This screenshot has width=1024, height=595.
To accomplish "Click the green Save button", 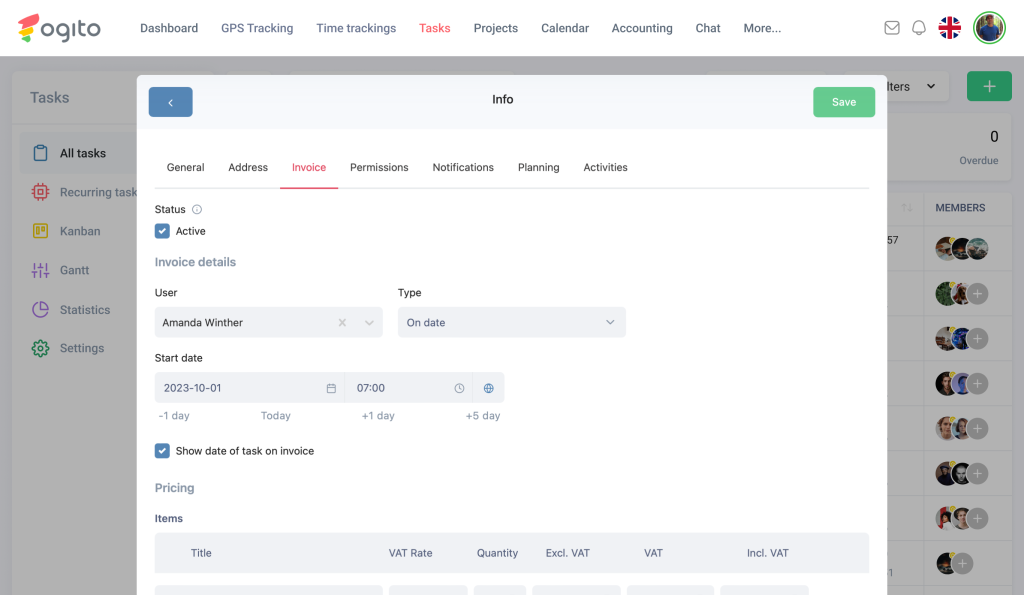I will point(844,102).
